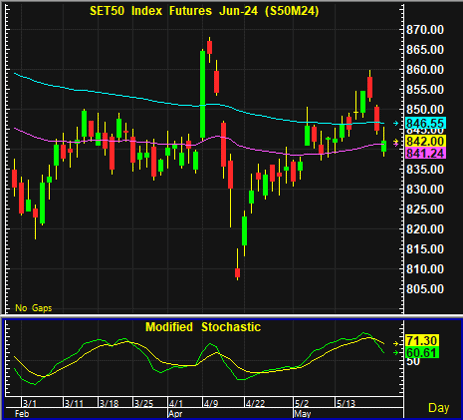Image resolution: width=463 pixels, height=420 pixels.
Task: Click the 3/1 date axis label
Action: tap(30, 403)
